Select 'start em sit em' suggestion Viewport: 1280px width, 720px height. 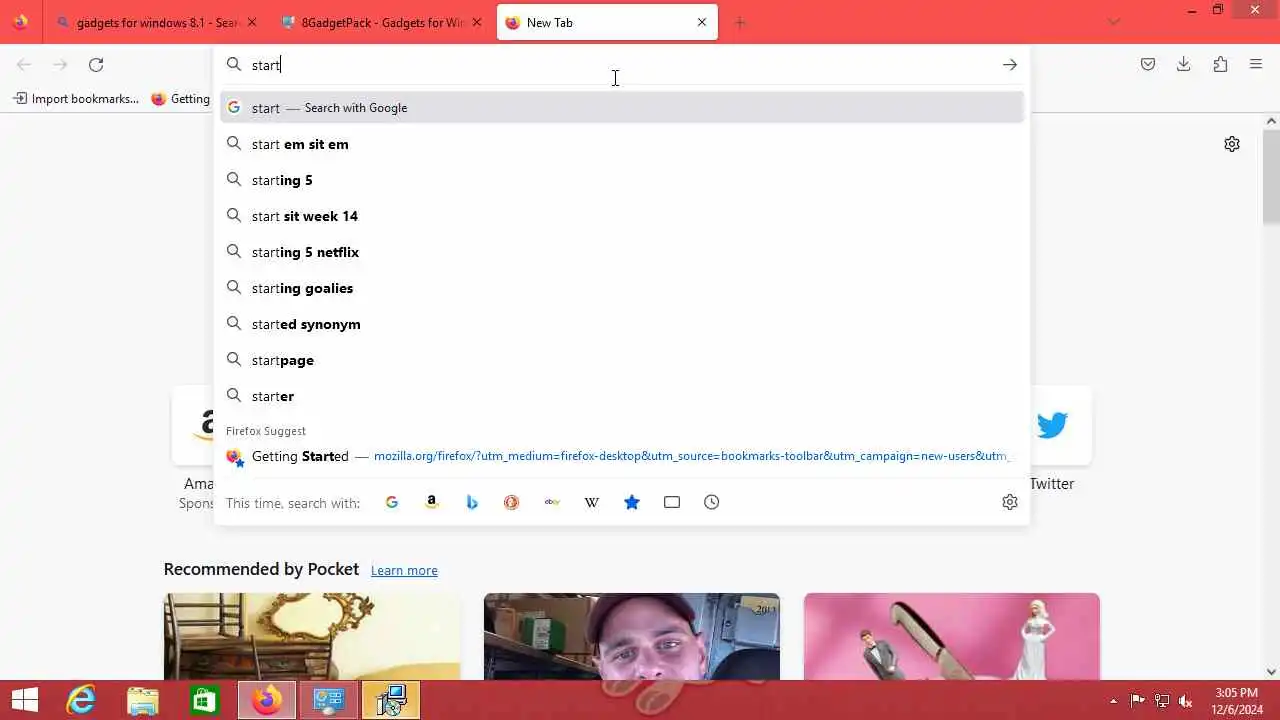click(x=622, y=144)
